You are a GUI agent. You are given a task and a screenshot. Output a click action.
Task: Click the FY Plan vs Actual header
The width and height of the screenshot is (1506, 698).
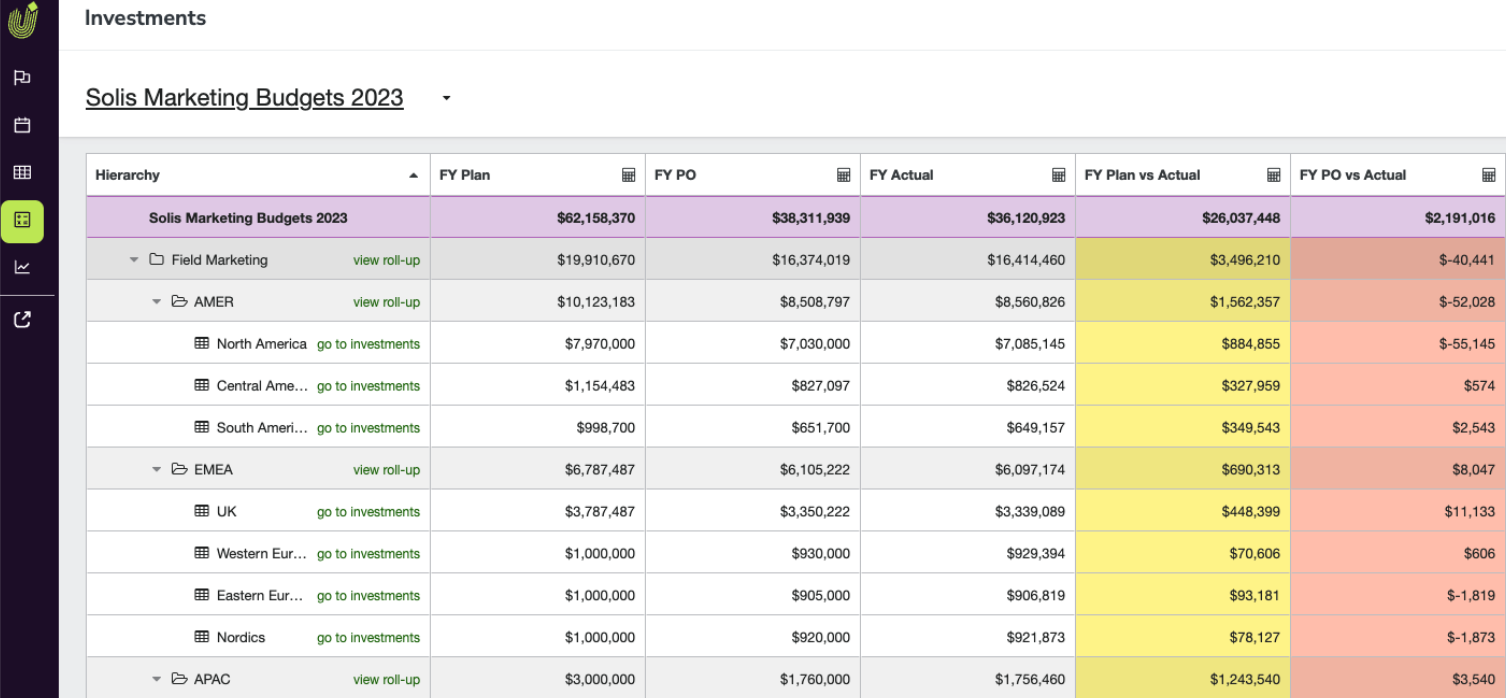click(1183, 175)
